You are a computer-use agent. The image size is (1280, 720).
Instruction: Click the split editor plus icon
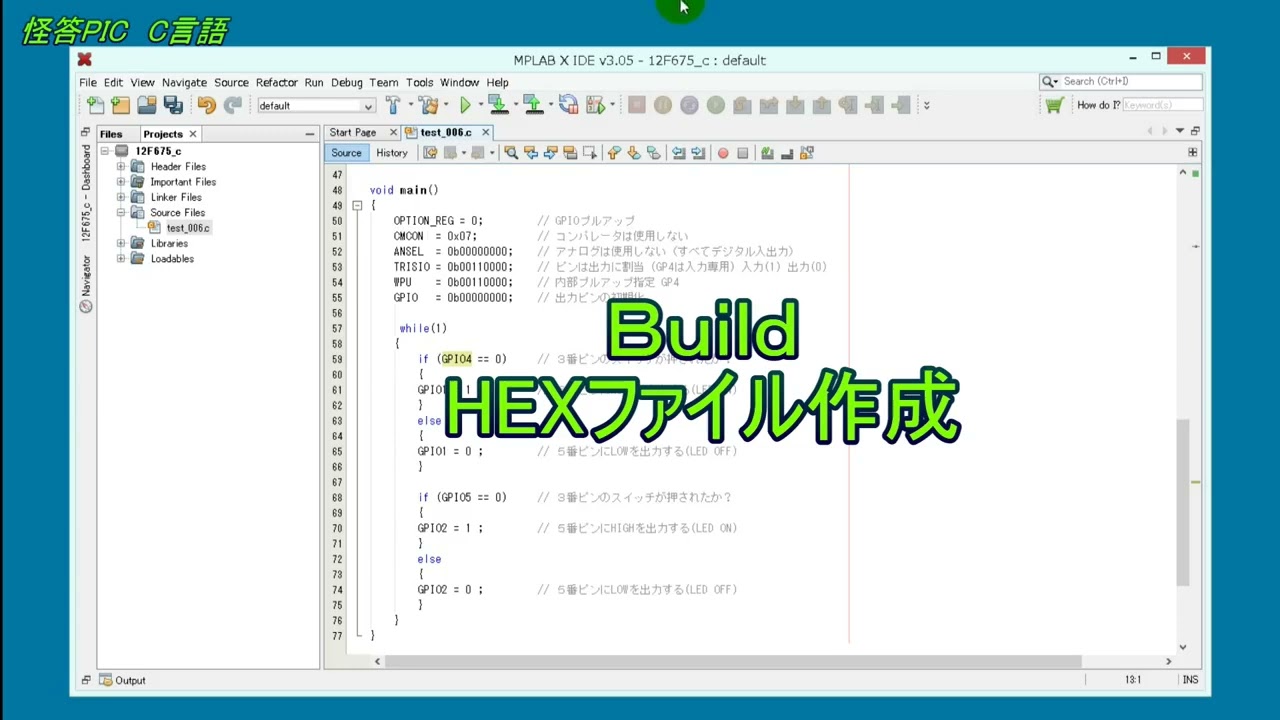point(1192,153)
